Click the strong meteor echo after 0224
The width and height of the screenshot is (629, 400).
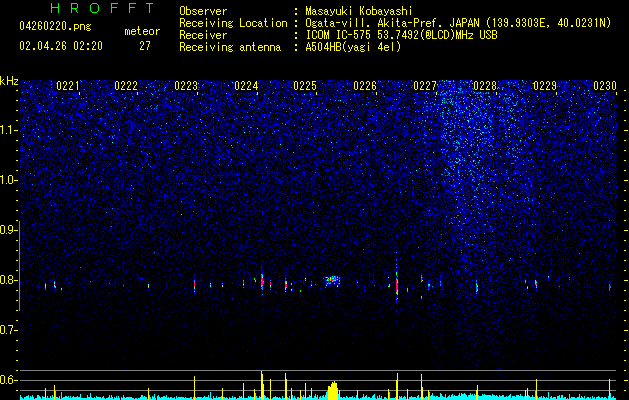coord(262,280)
